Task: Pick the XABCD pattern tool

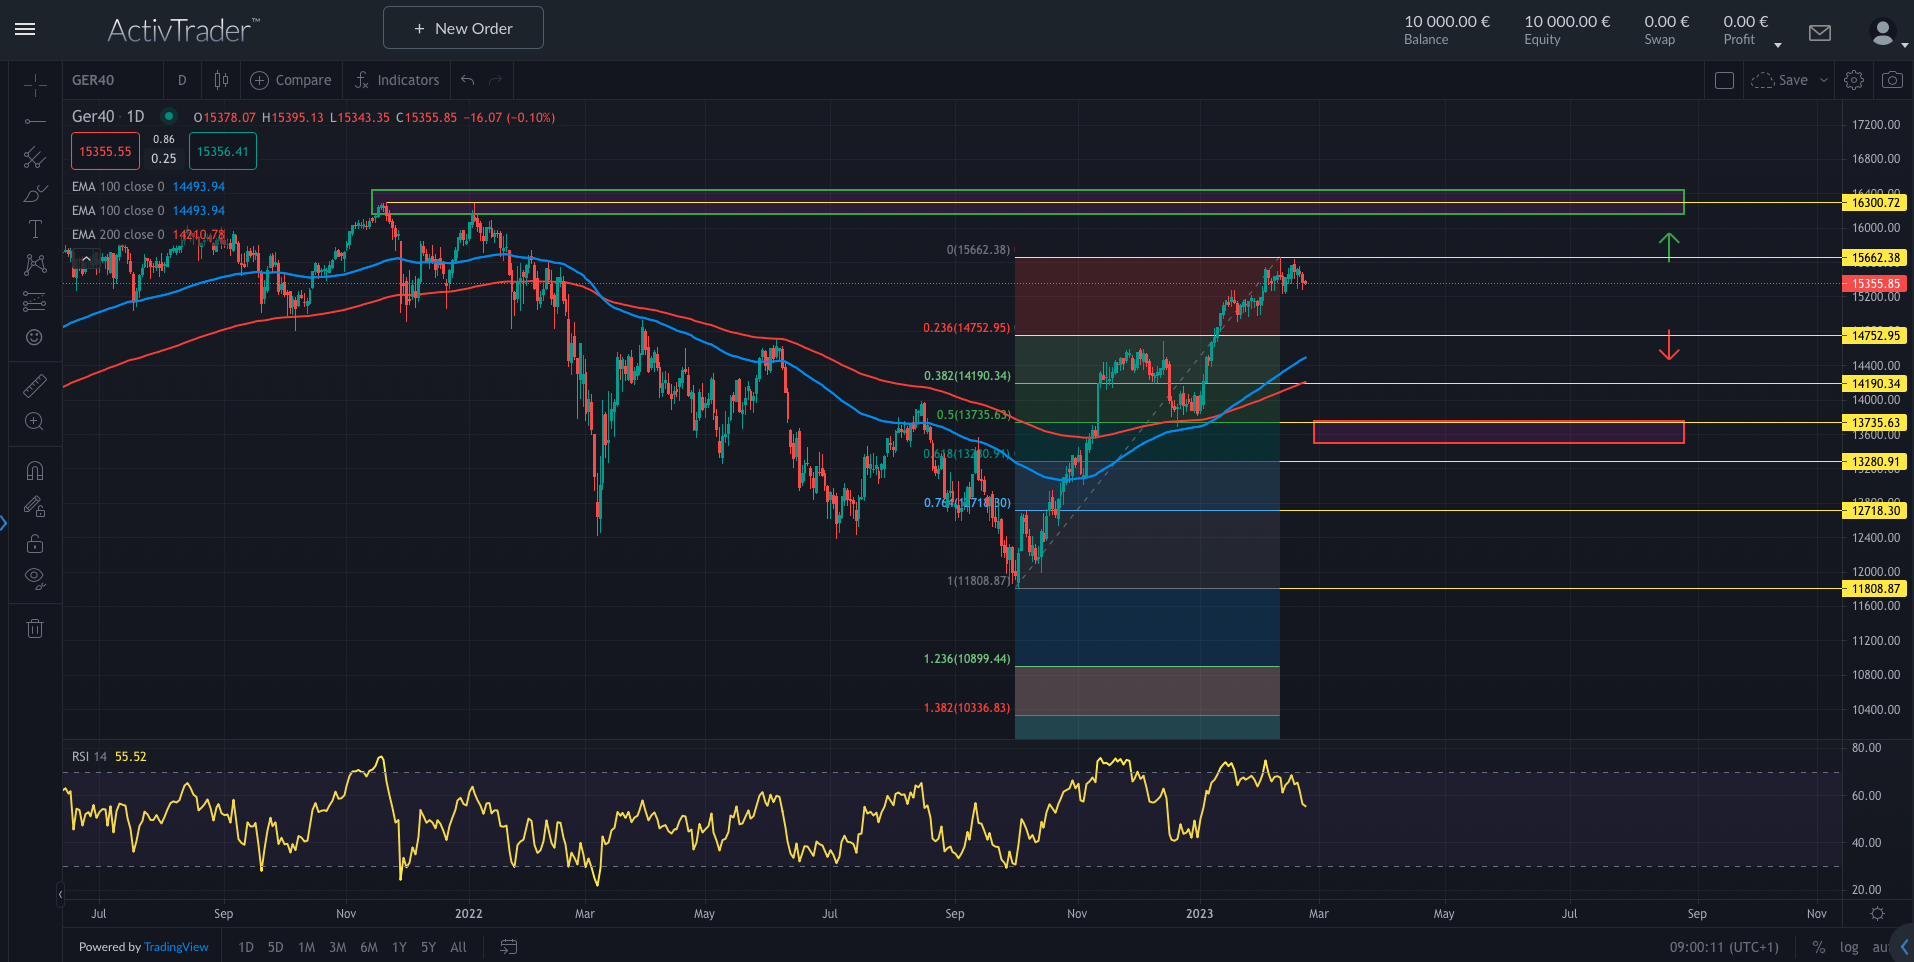Action: pyautogui.click(x=34, y=264)
